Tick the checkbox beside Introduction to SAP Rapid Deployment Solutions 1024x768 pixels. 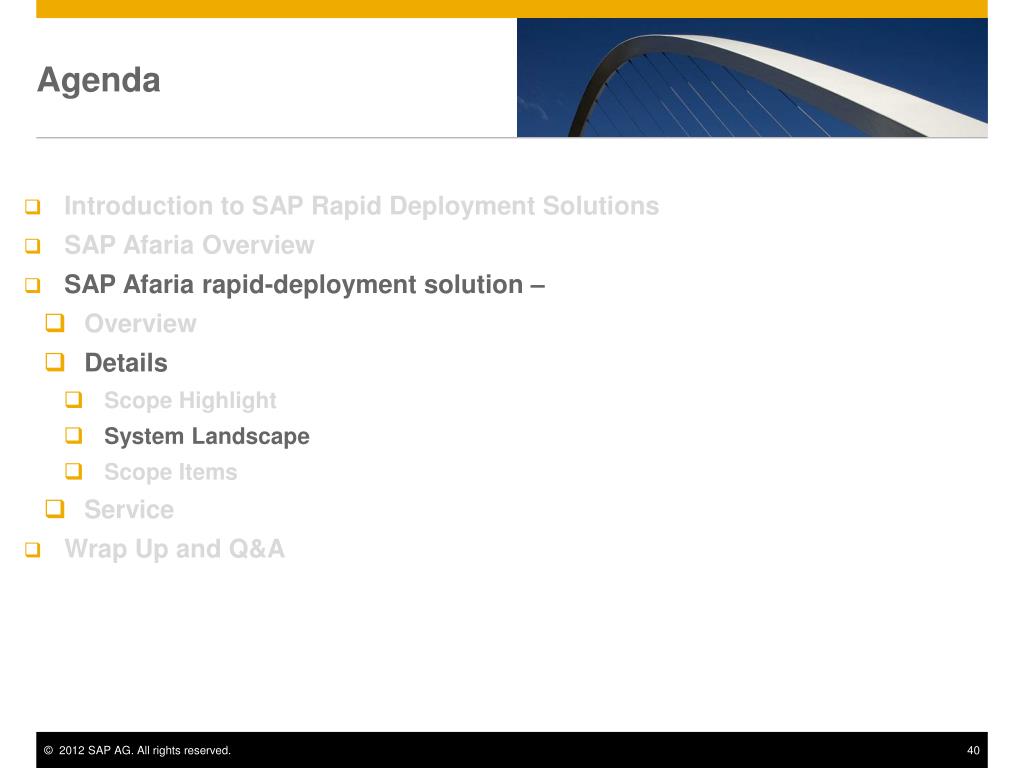point(33,207)
